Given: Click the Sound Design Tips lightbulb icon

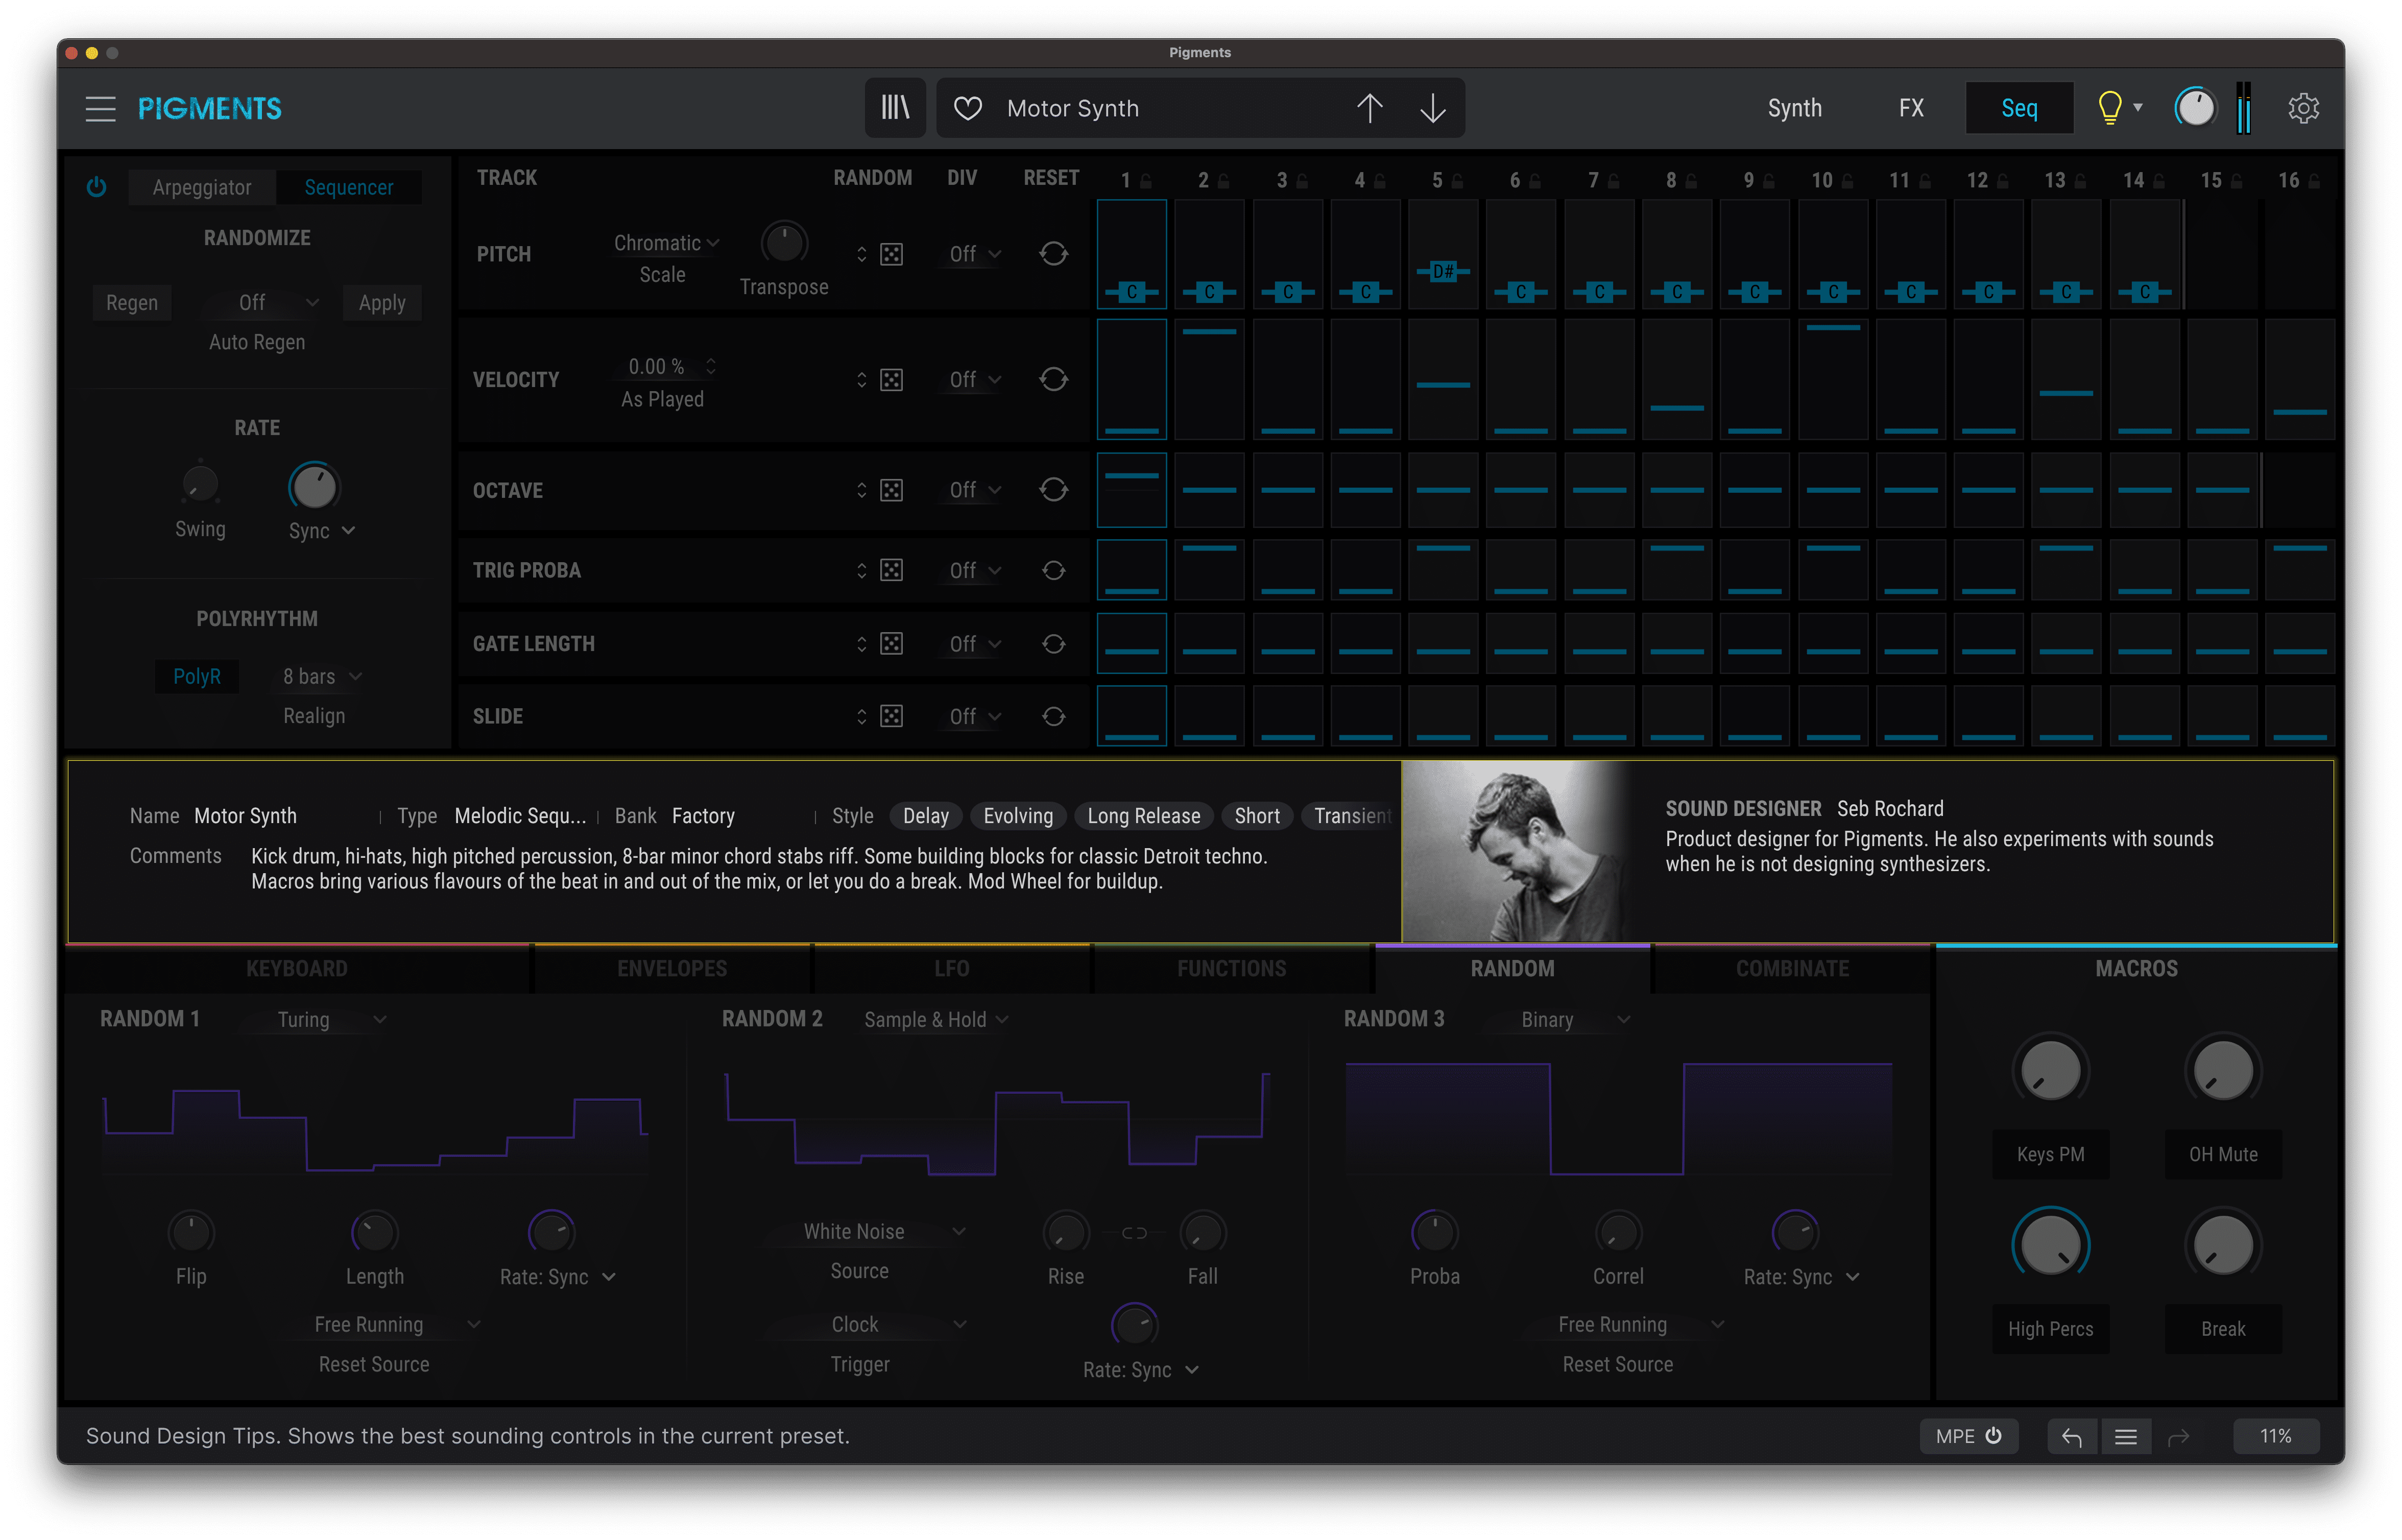Looking at the screenshot, I should point(2109,107).
